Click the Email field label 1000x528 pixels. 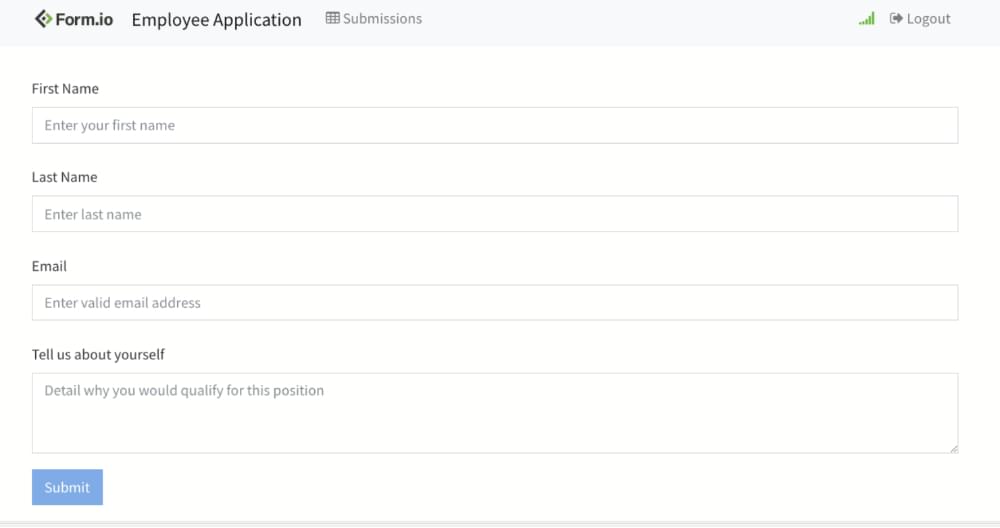click(49, 266)
